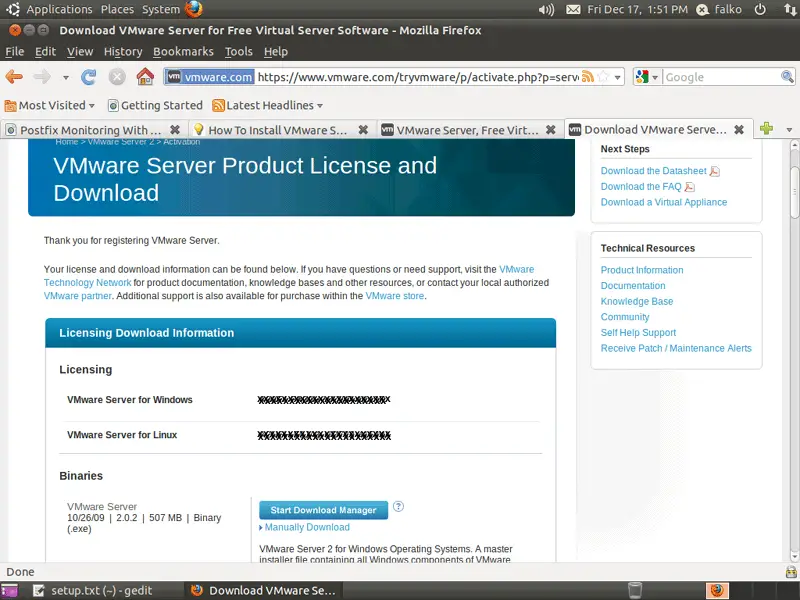Click the Firefox icon in bottom right panel
This screenshot has height=600, width=800.
[717, 590]
